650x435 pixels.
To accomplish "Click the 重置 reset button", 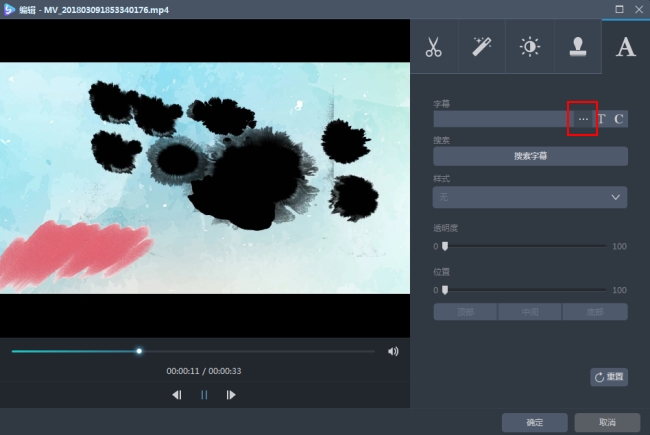I will pos(609,377).
